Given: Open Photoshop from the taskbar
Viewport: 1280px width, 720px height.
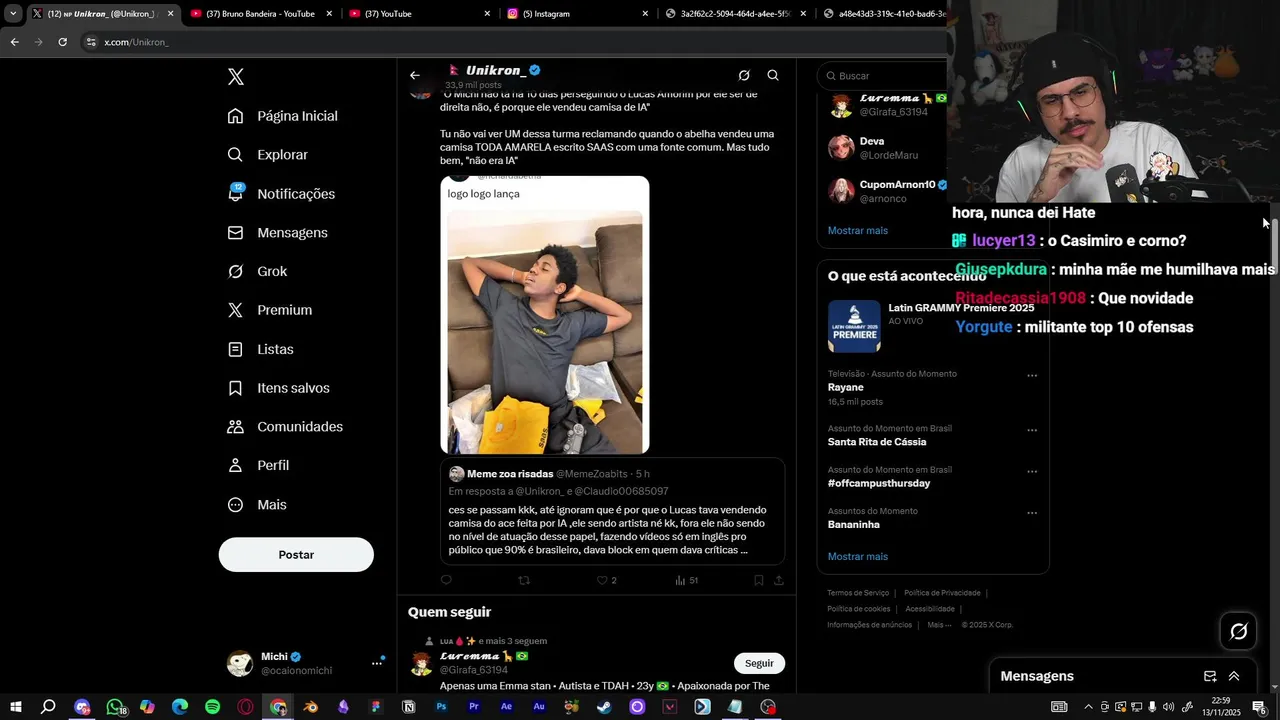Looking at the screenshot, I should pos(441,707).
